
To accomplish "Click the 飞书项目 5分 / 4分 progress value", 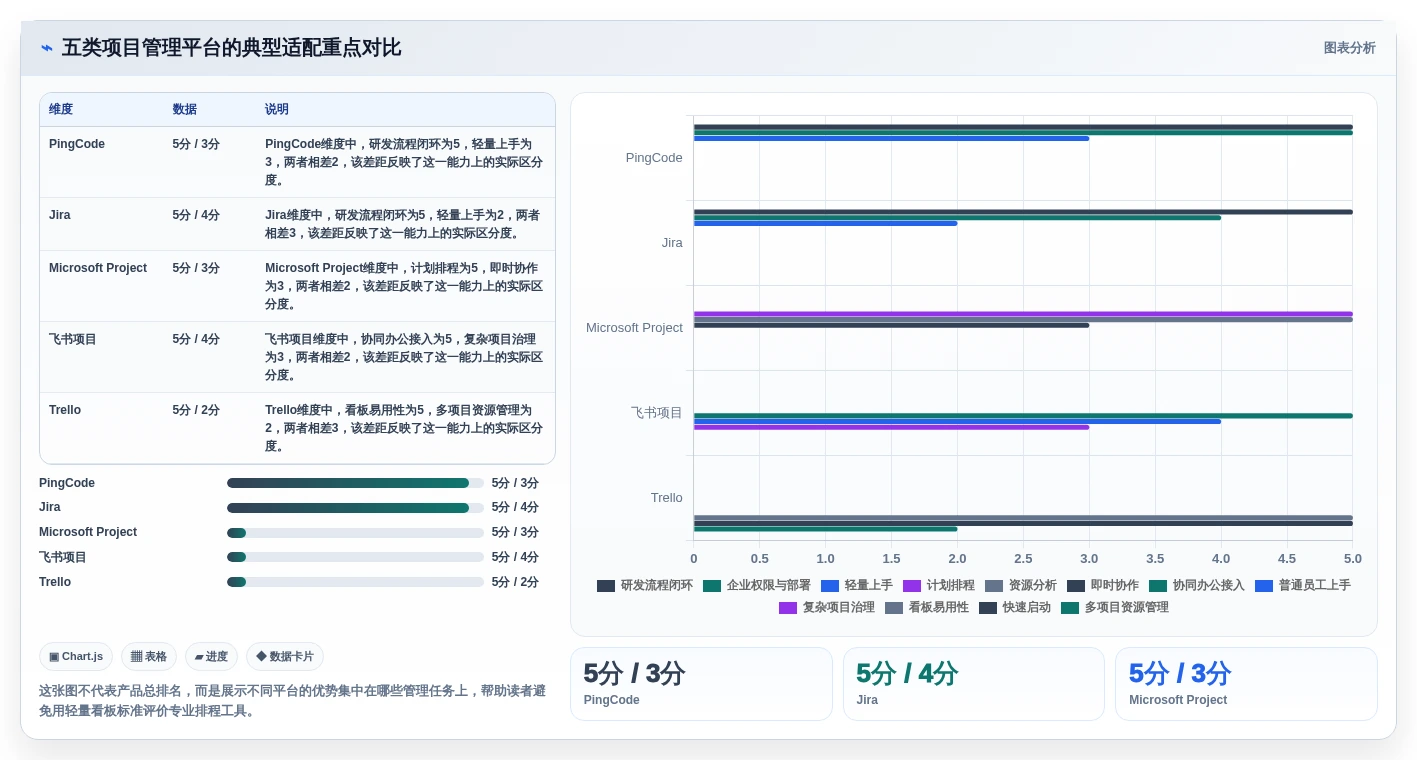I will pyautogui.click(x=515, y=557).
